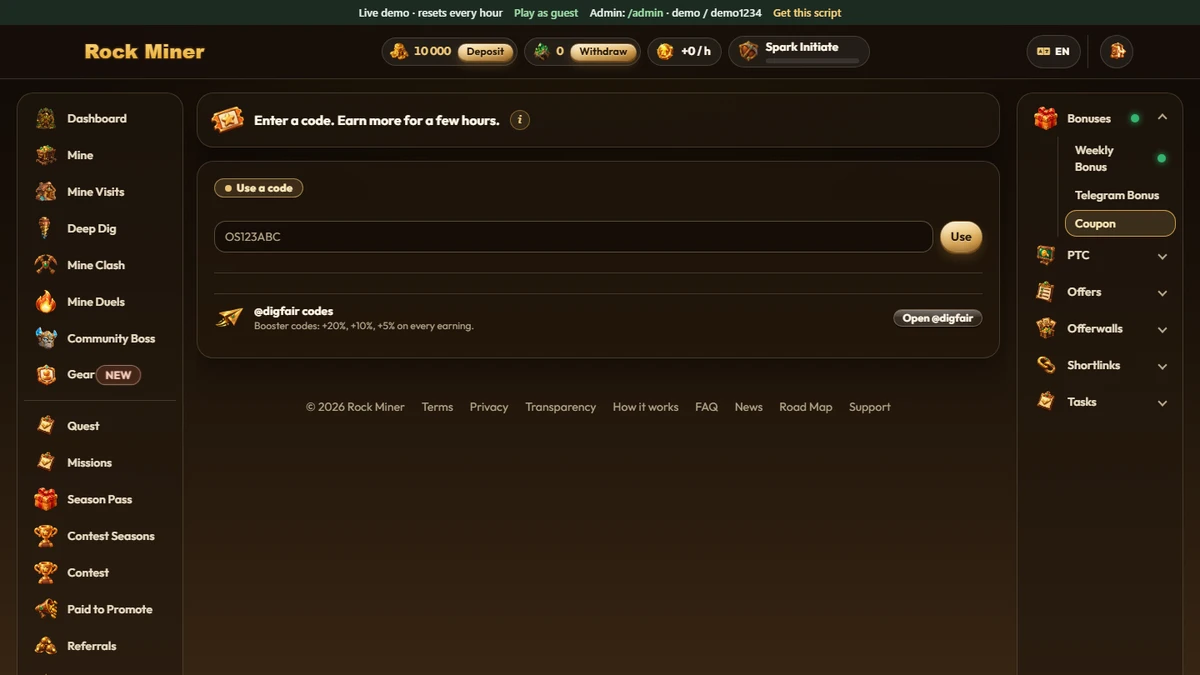The height and width of the screenshot is (675, 1200).
Task: Open Mine Visits via its icon
Action: pyautogui.click(x=46, y=192)
